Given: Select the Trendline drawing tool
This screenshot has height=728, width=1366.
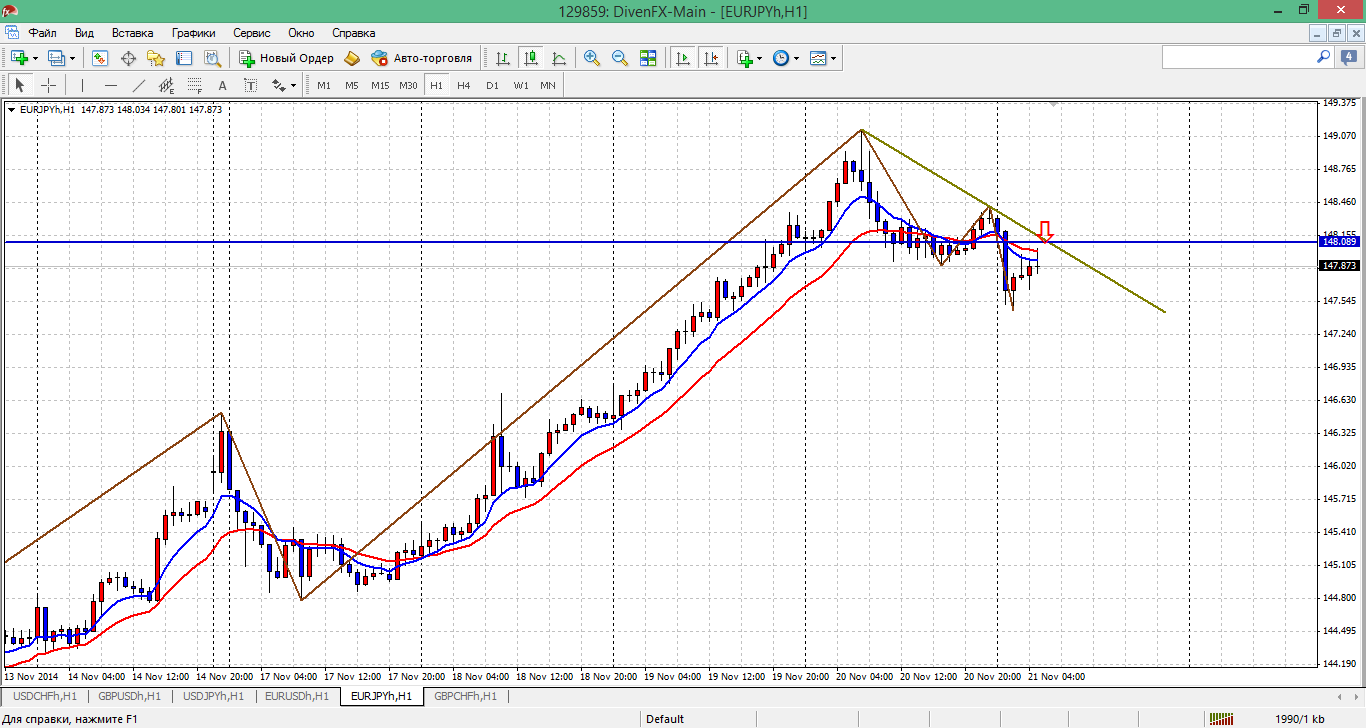Looking at the screenshot, I should (139, 85).
